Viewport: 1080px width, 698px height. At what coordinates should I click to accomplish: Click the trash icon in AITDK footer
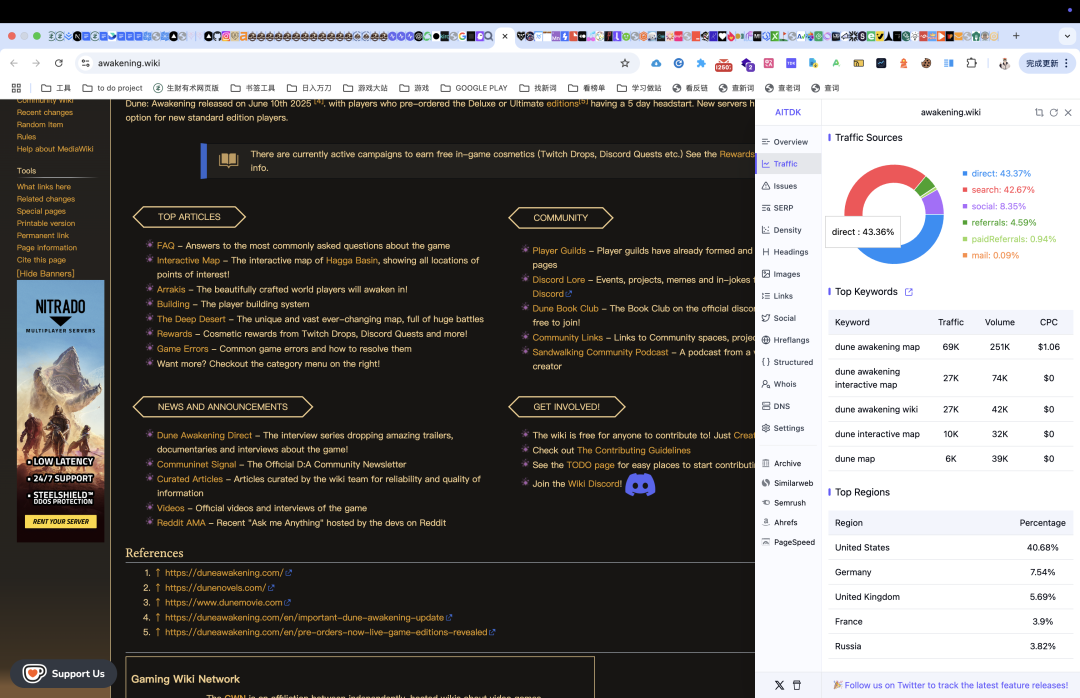(x=797, y=685)
